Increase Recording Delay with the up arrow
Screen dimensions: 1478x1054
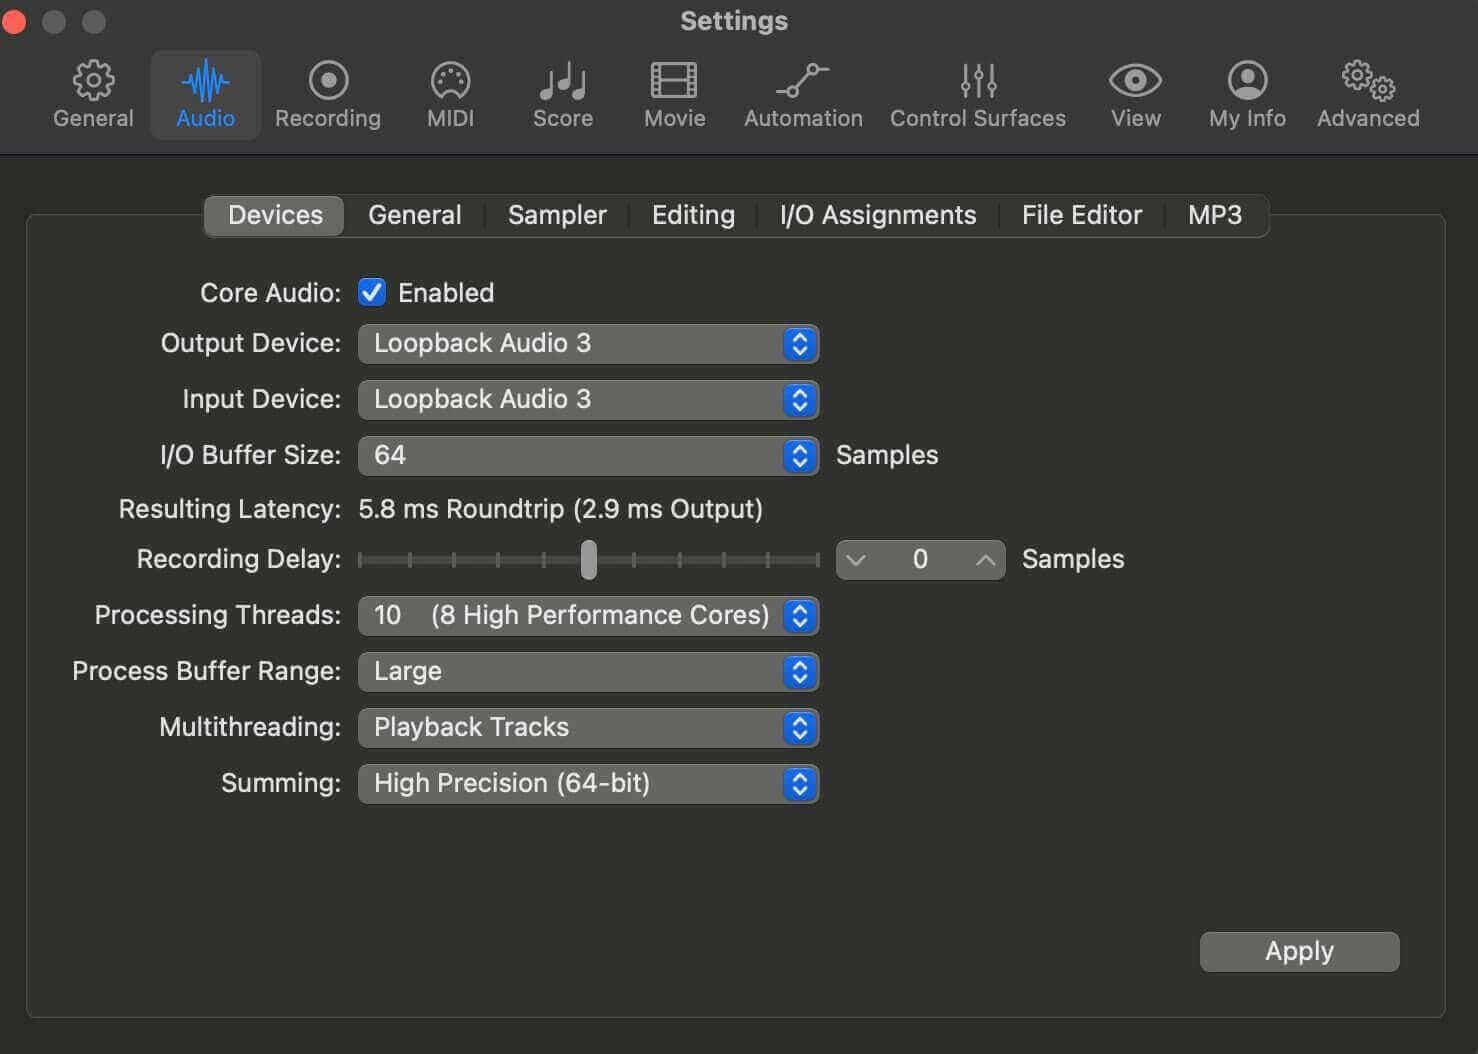[985, 559]
